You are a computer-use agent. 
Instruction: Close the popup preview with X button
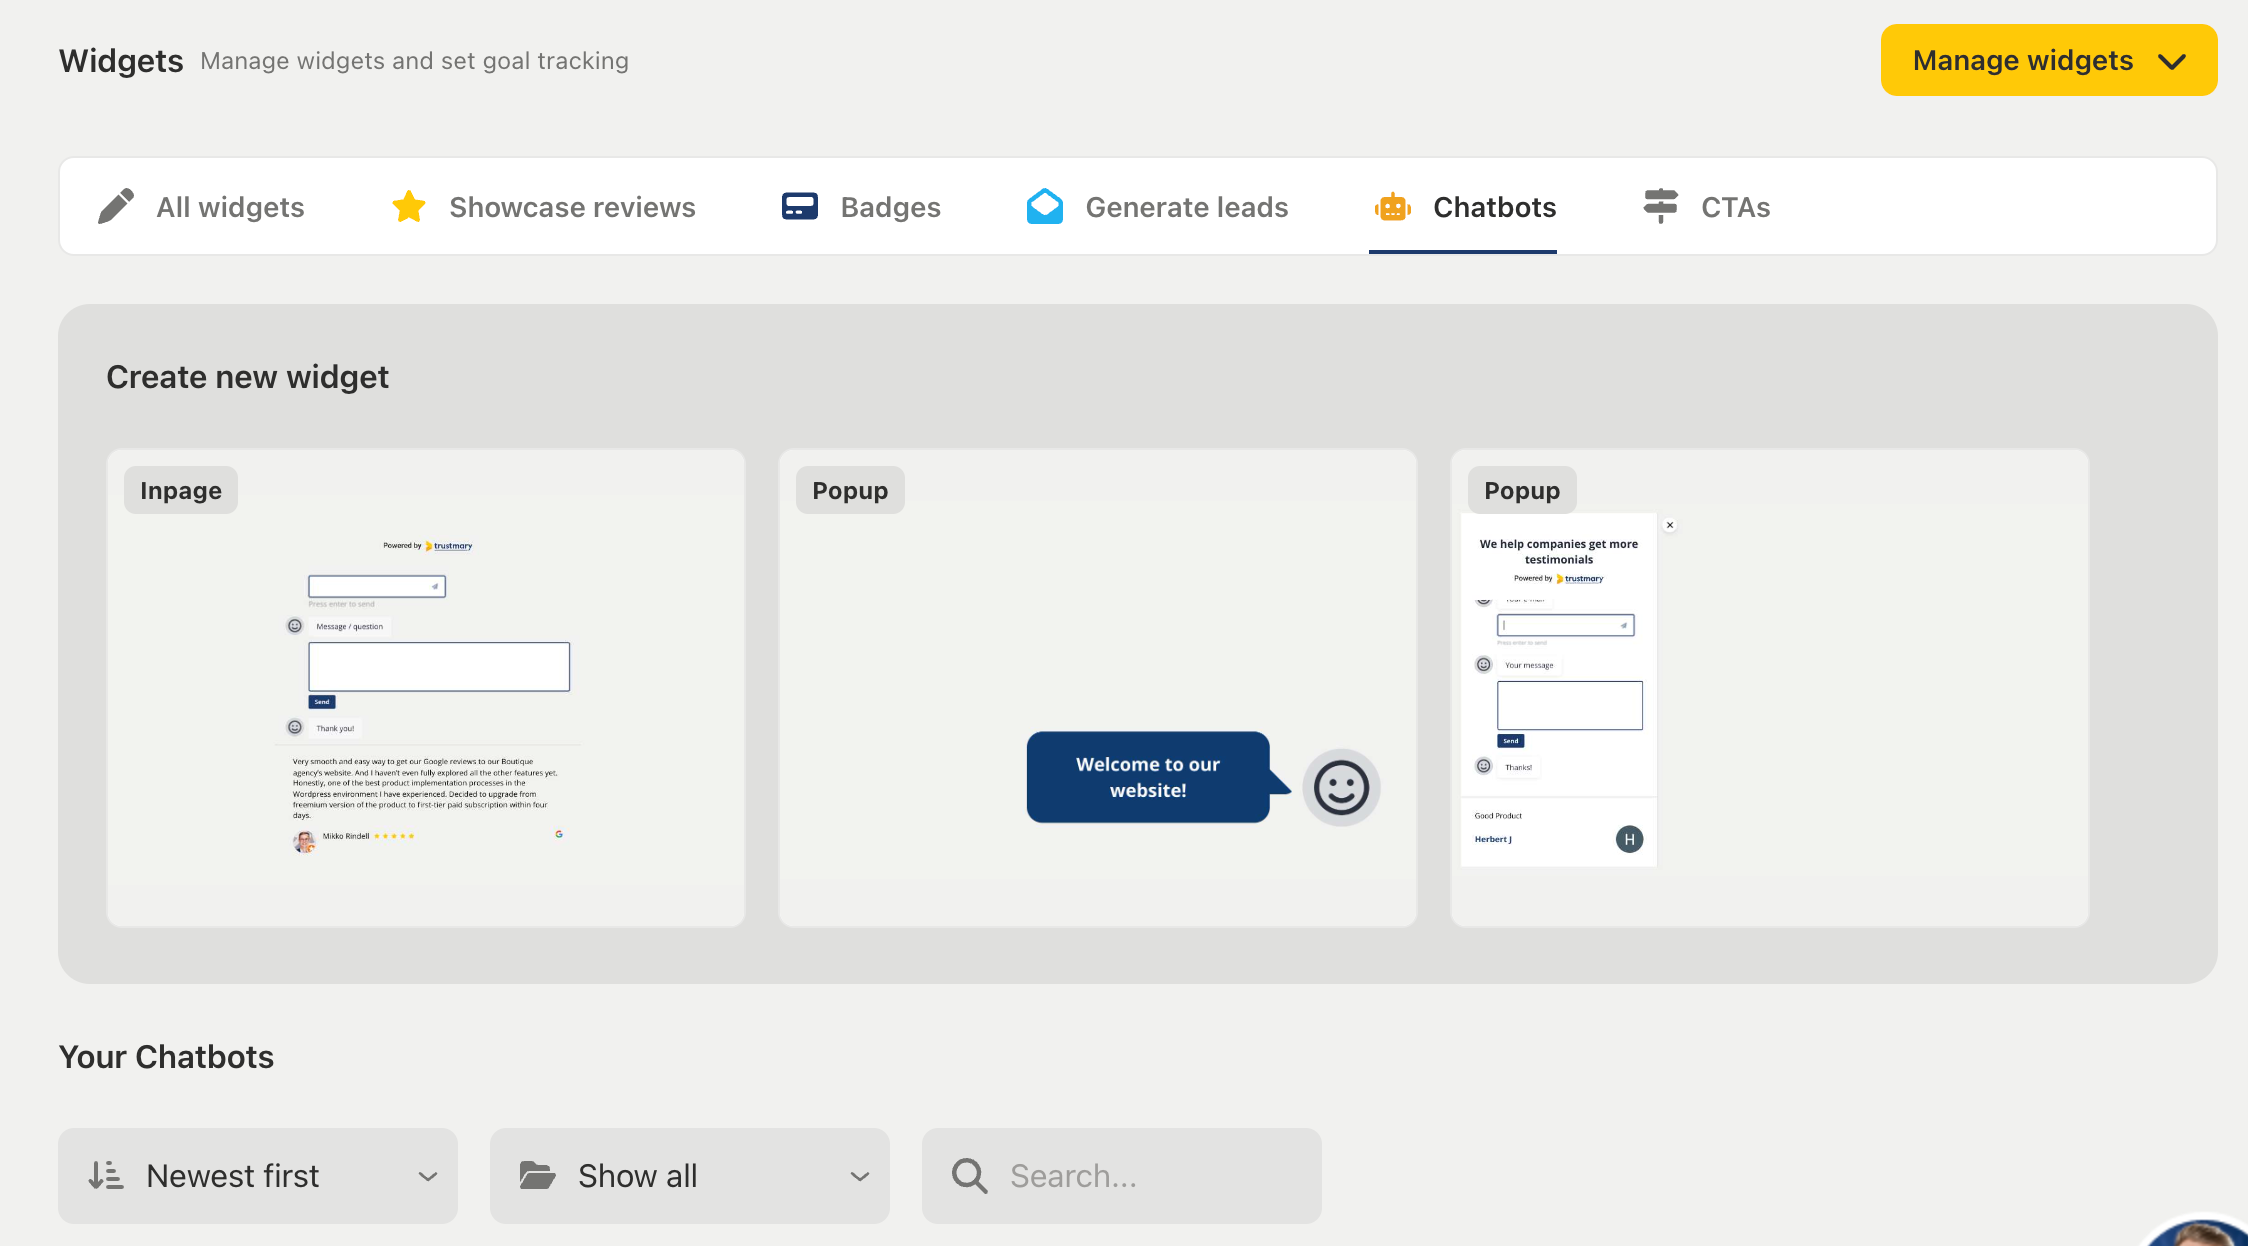pos(1670,525)
